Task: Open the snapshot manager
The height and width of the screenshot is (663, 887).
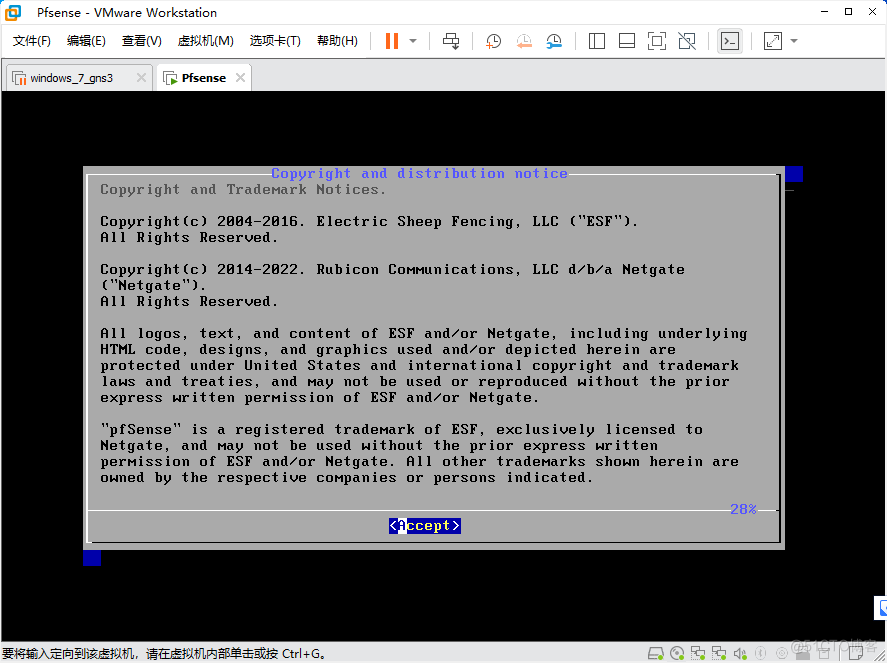Action: [554, 41]
